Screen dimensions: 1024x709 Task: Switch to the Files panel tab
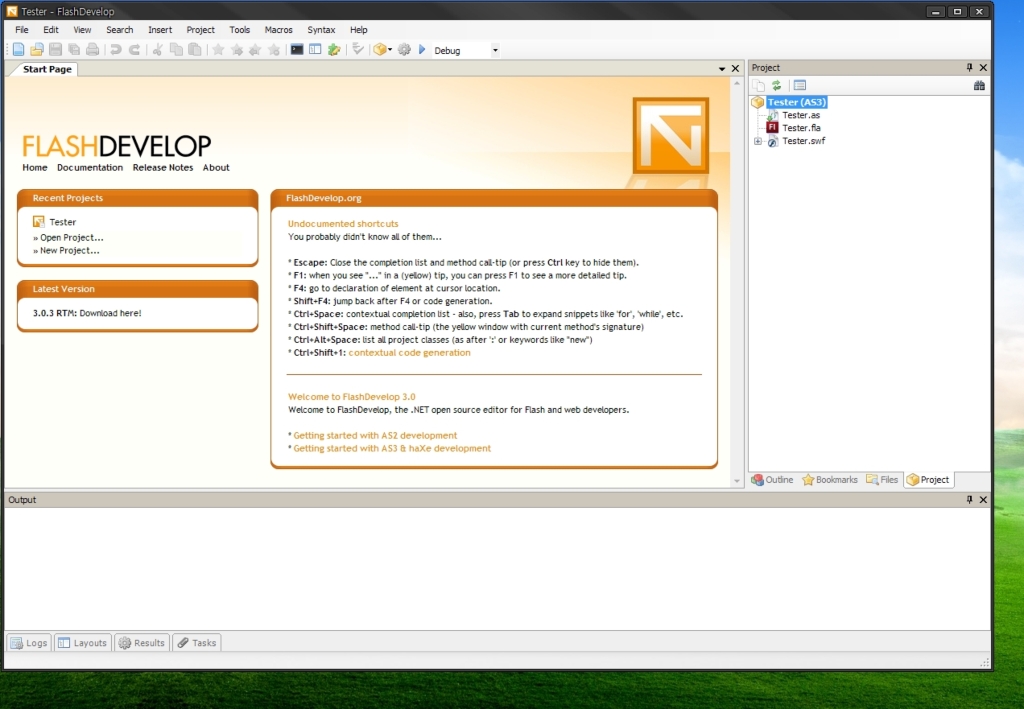coord(882,480)
